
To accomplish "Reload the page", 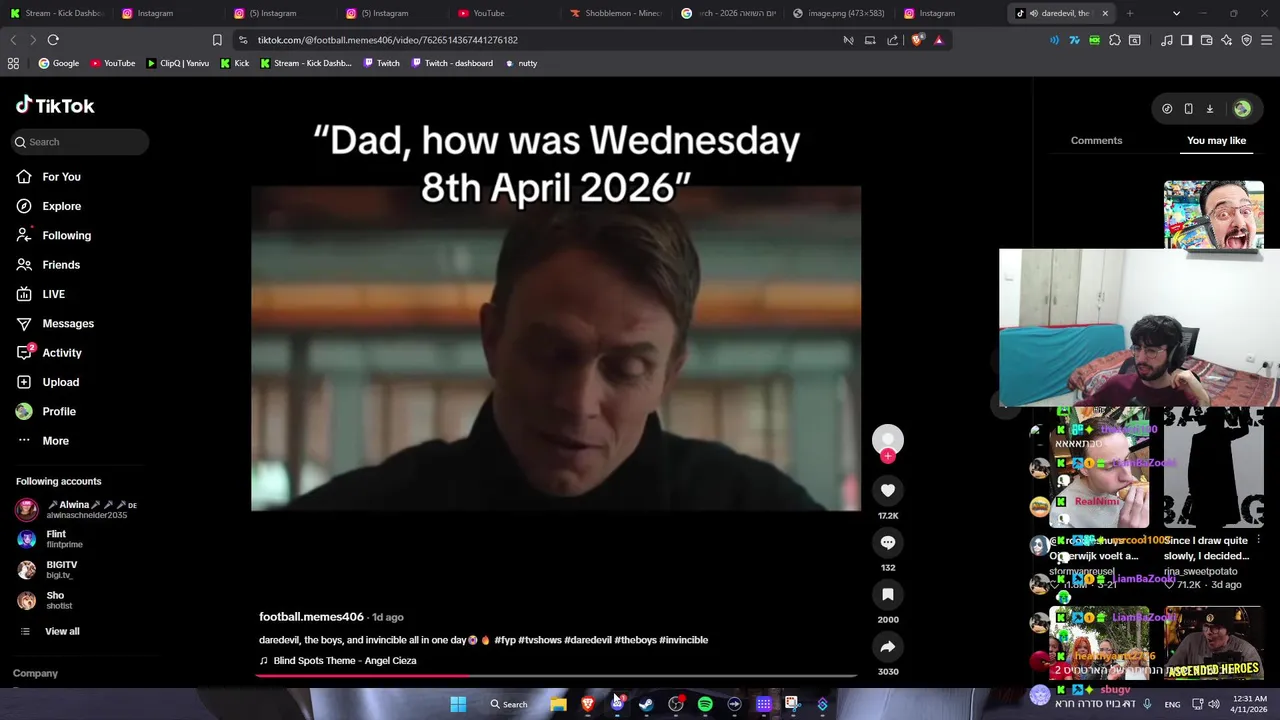I will pyautogui.click(x=53, y=40).
